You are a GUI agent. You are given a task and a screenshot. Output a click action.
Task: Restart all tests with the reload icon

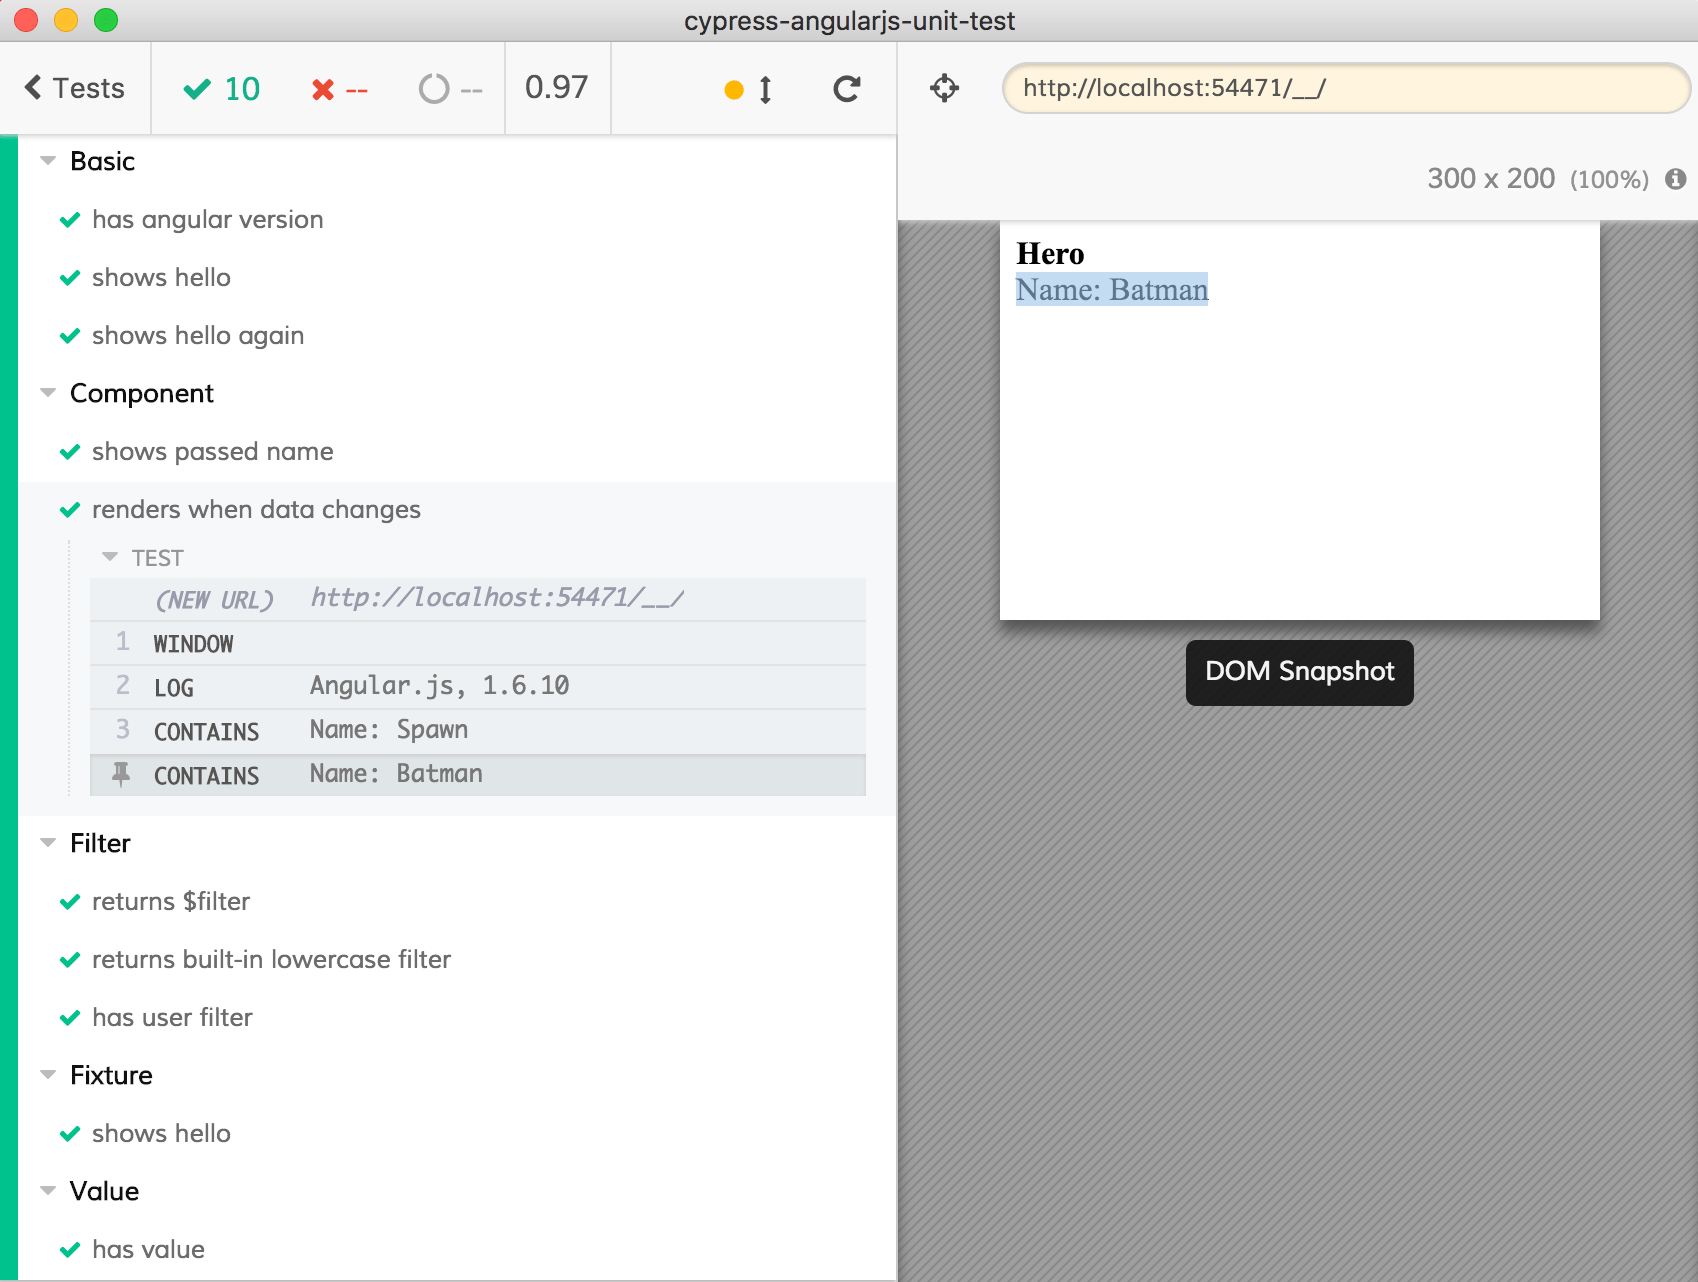tap(846, 88)
